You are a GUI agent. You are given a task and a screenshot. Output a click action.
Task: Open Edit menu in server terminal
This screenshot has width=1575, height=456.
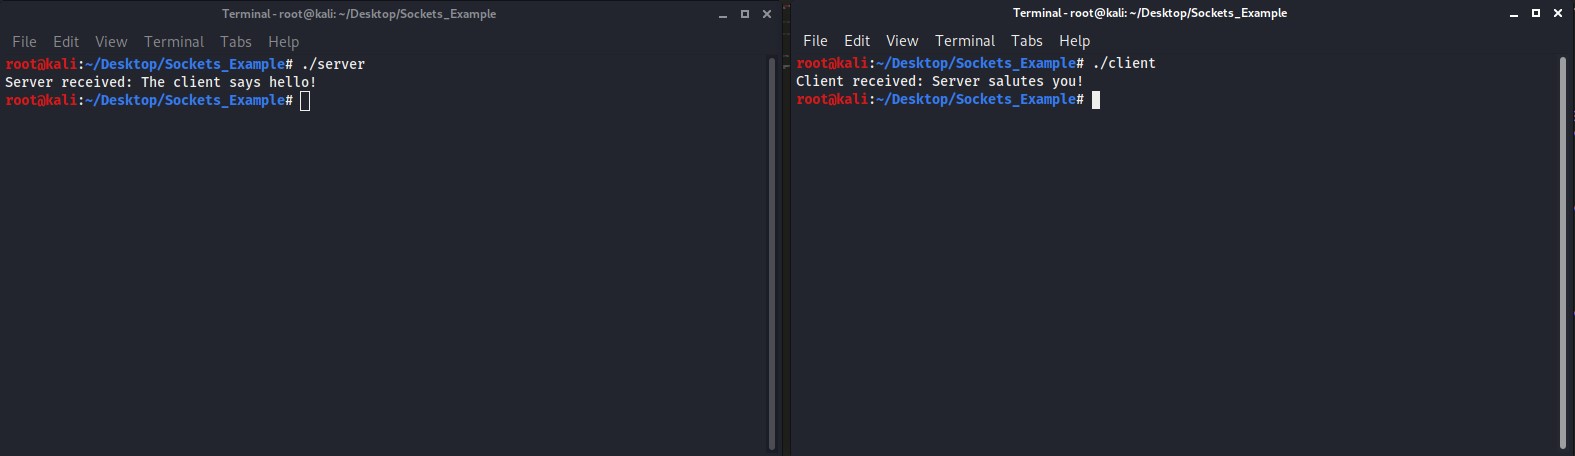66,42
